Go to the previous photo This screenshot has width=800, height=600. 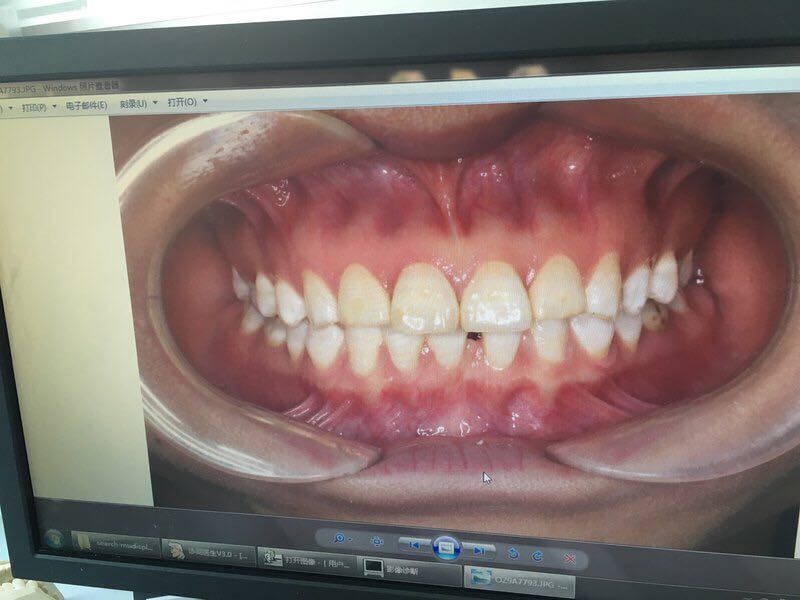pos(414,545)
